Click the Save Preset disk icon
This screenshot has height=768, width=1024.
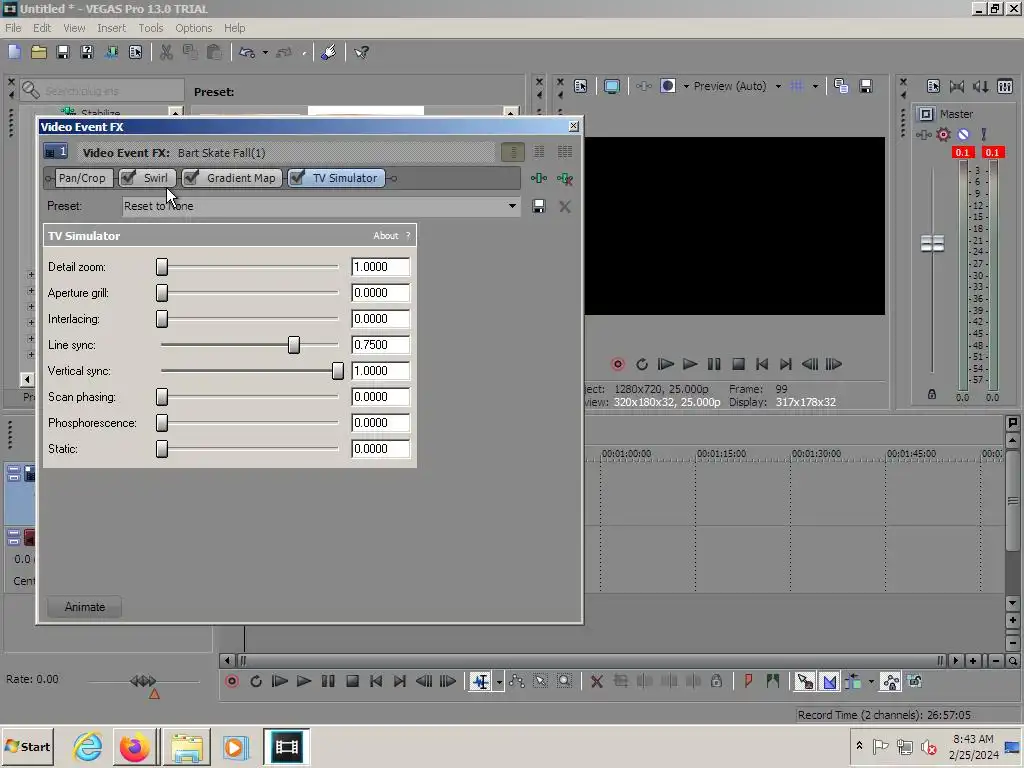click(539, 206)
